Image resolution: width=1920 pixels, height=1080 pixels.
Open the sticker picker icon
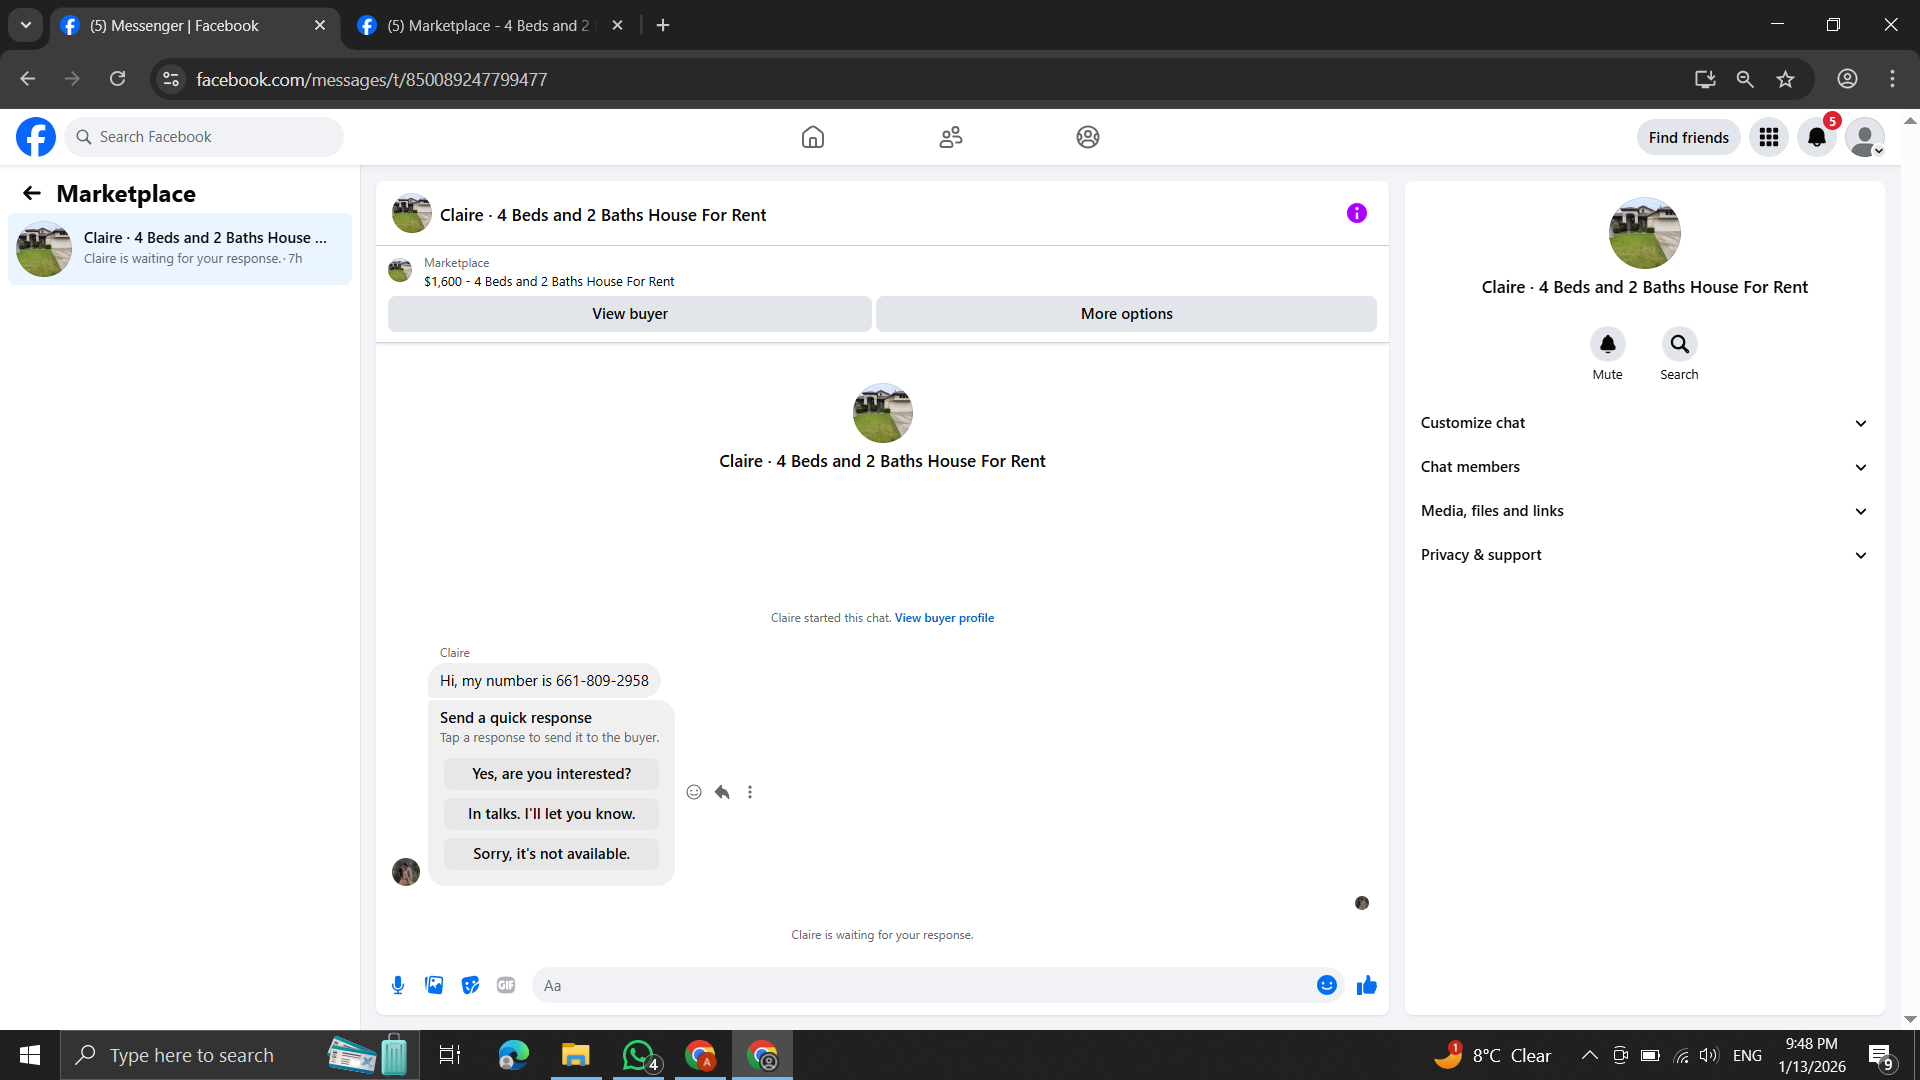(470, 985)
